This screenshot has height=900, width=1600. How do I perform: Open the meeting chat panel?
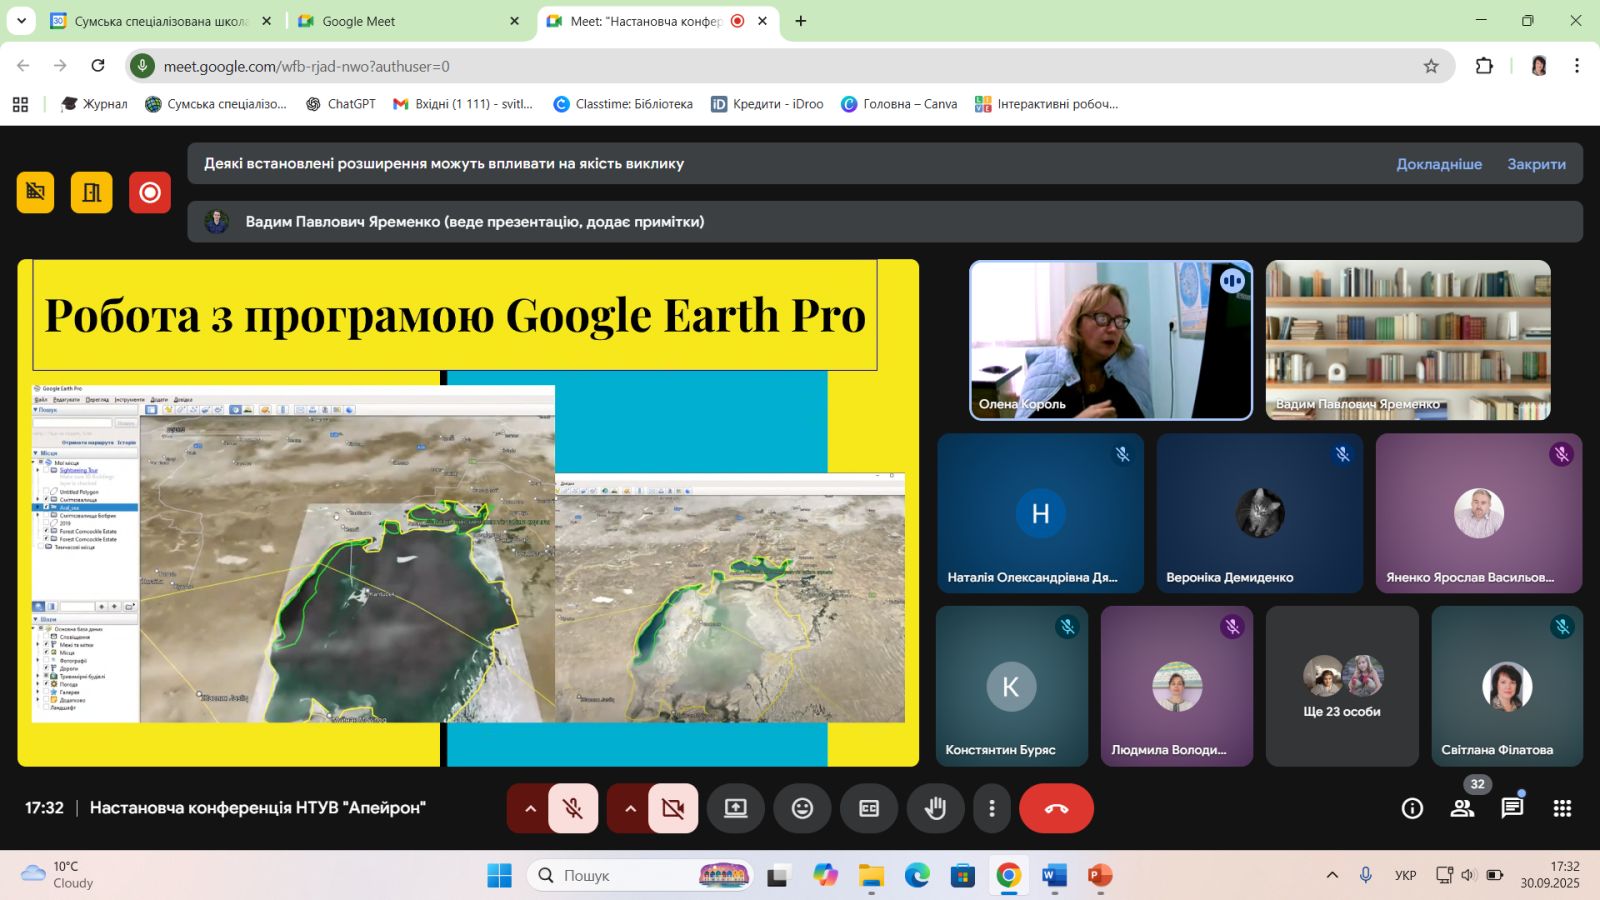[1512, 808]
